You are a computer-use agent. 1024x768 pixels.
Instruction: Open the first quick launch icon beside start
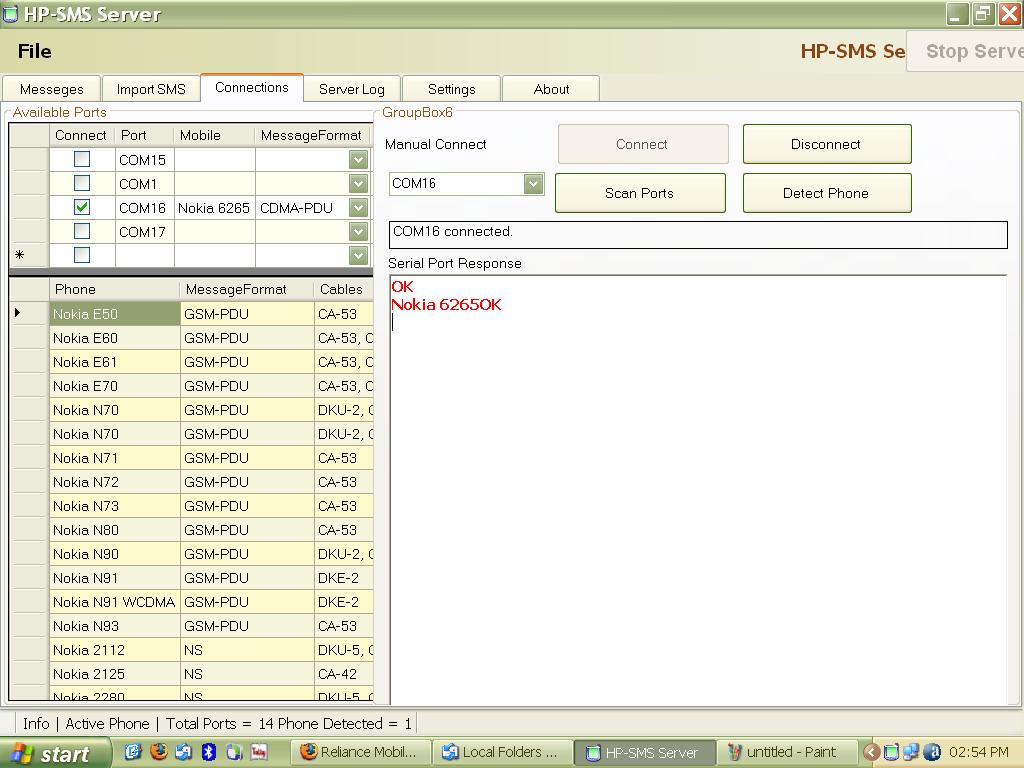[x=133, y=752]
